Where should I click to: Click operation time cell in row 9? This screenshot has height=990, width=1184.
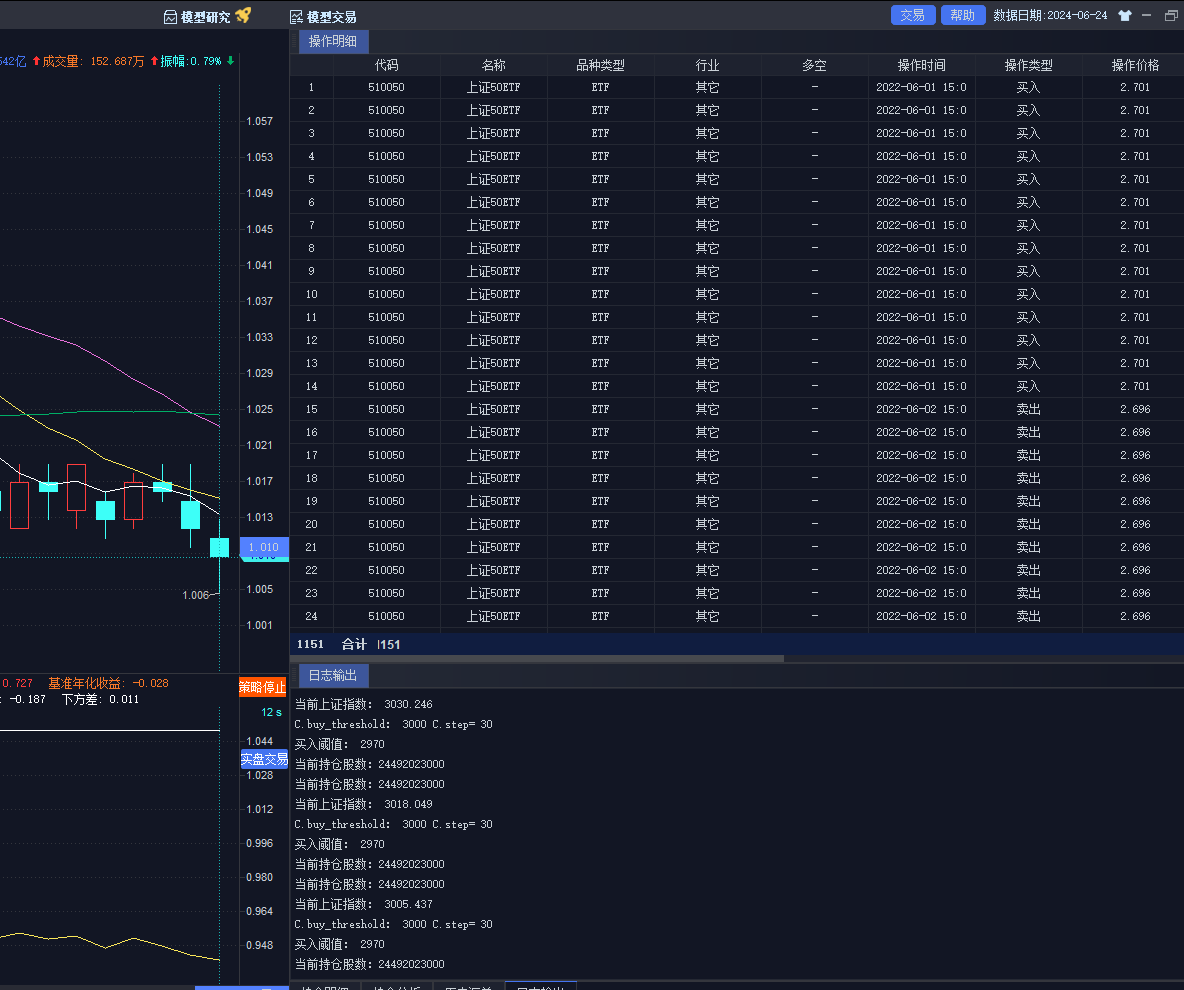(921, 271)
